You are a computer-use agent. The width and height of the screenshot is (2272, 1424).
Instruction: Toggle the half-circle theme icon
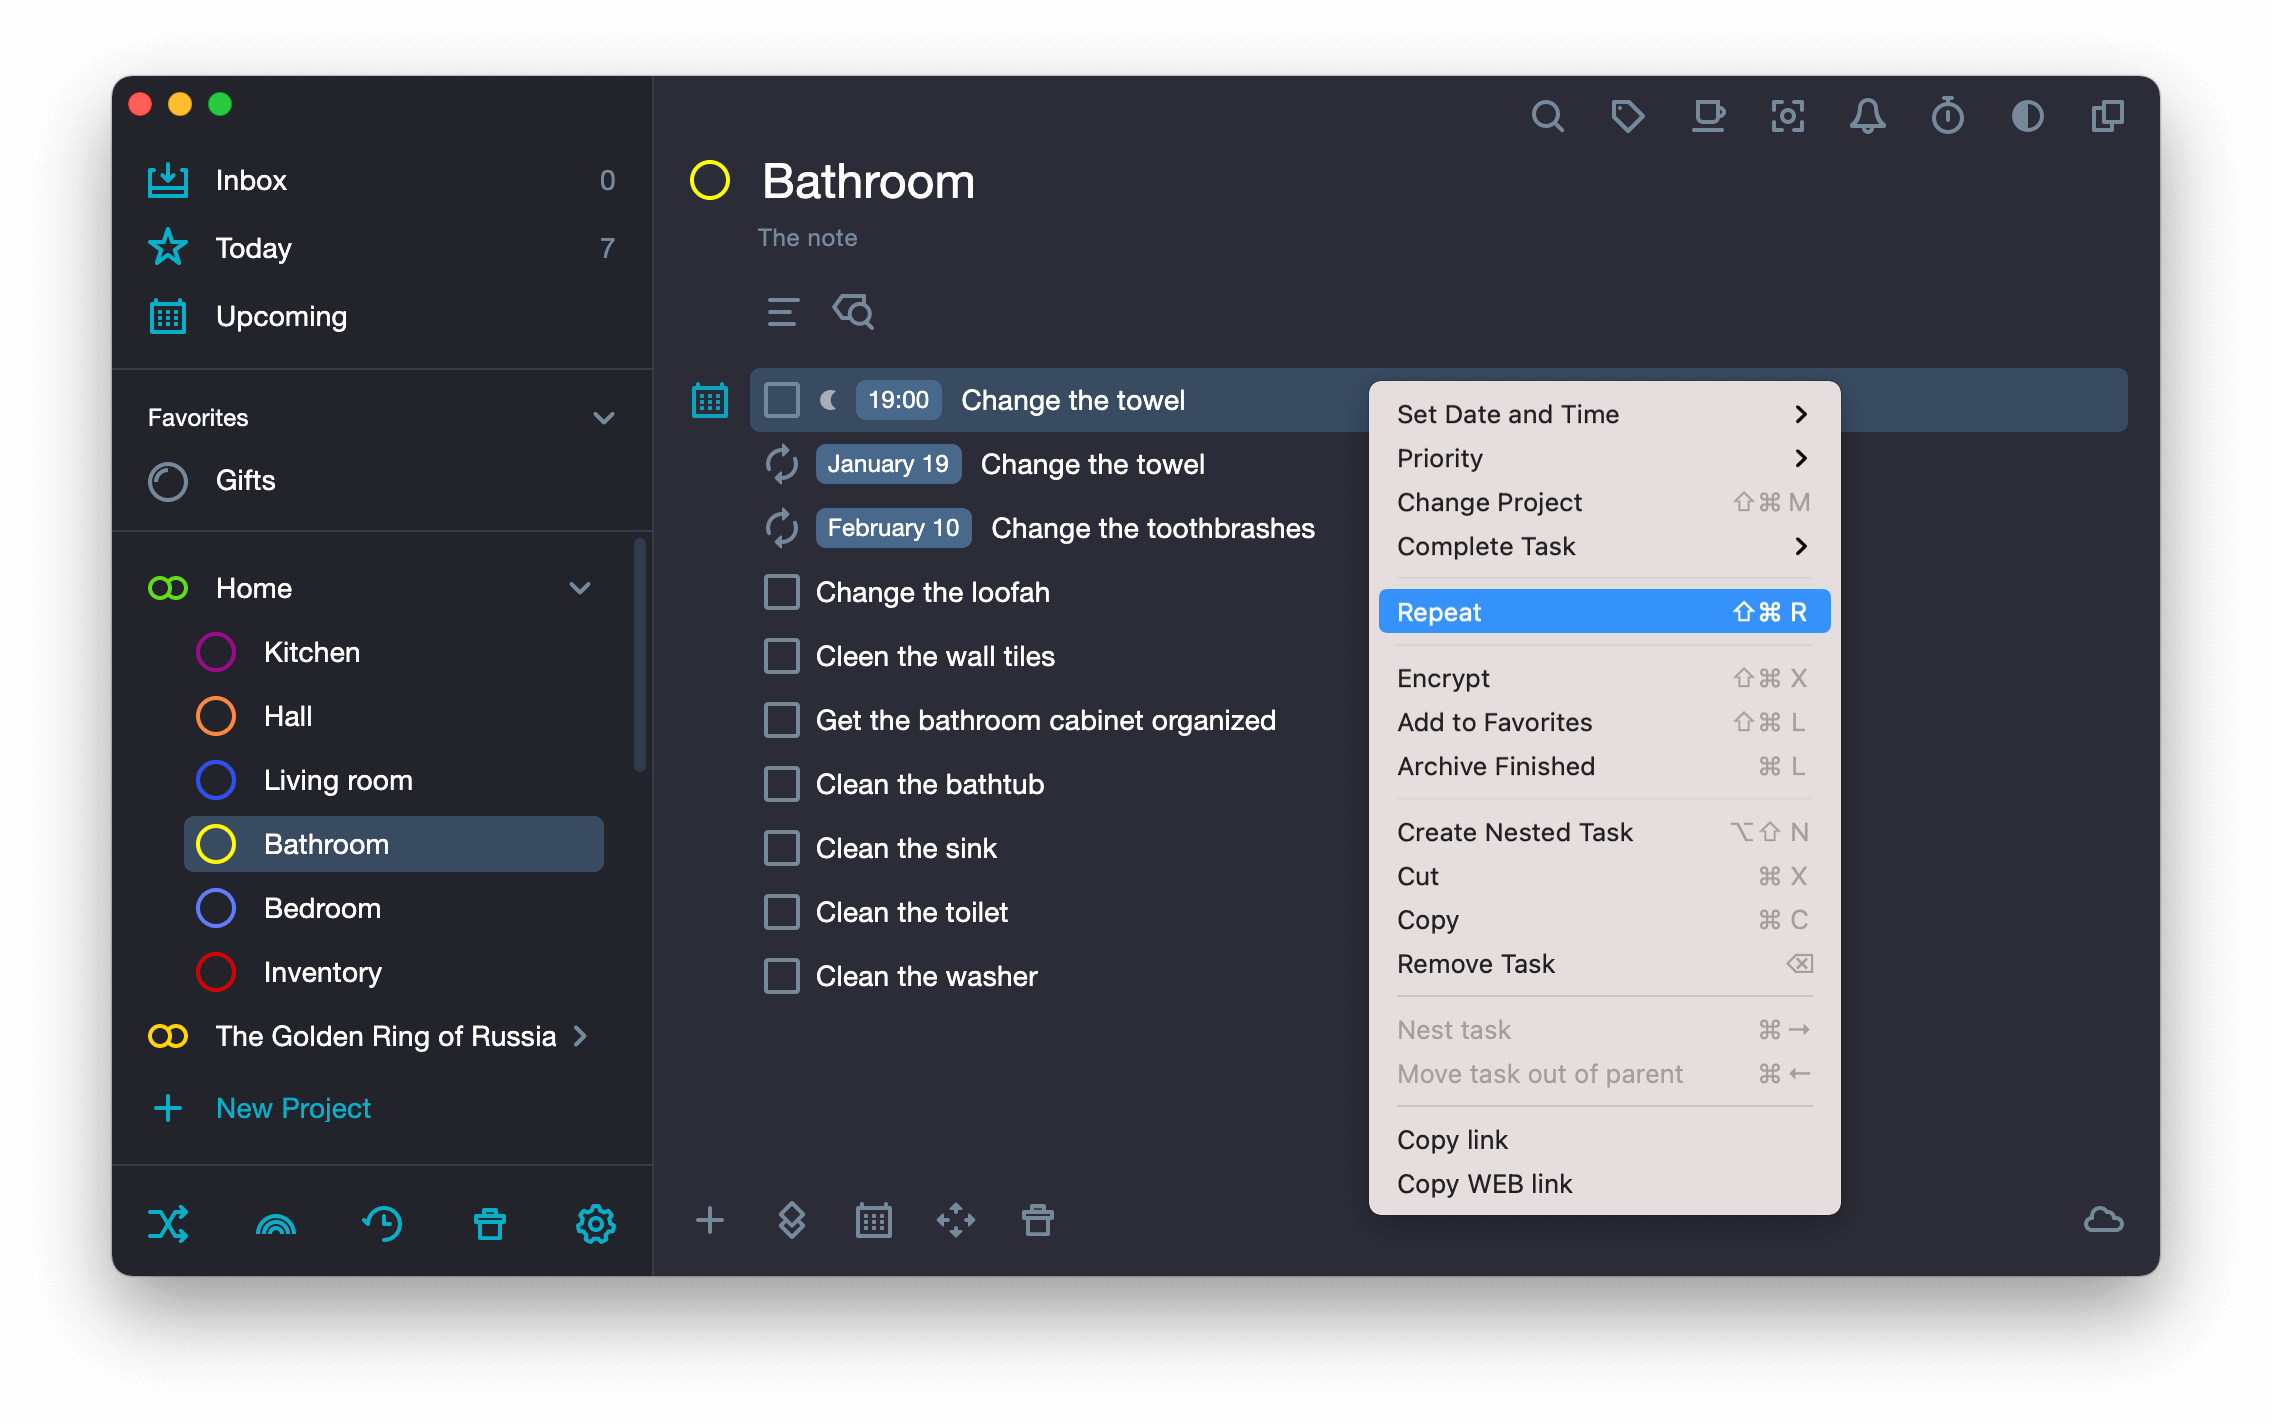pos(2027,117)
